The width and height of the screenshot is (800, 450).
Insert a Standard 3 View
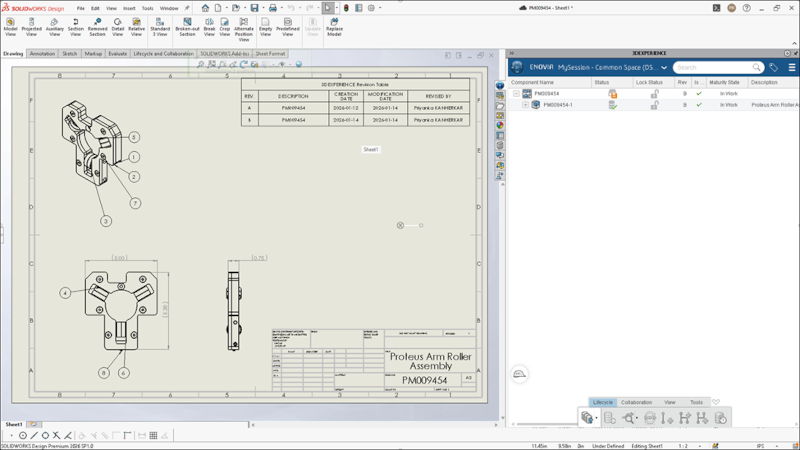160,25
